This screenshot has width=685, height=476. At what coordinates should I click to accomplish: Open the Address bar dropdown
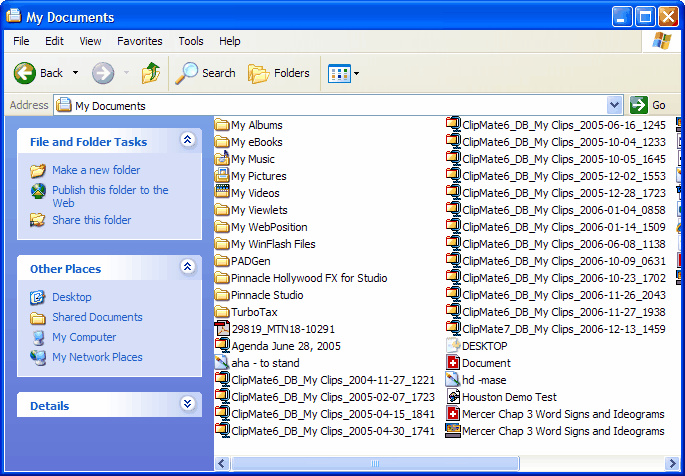click(x=615, y=105)
